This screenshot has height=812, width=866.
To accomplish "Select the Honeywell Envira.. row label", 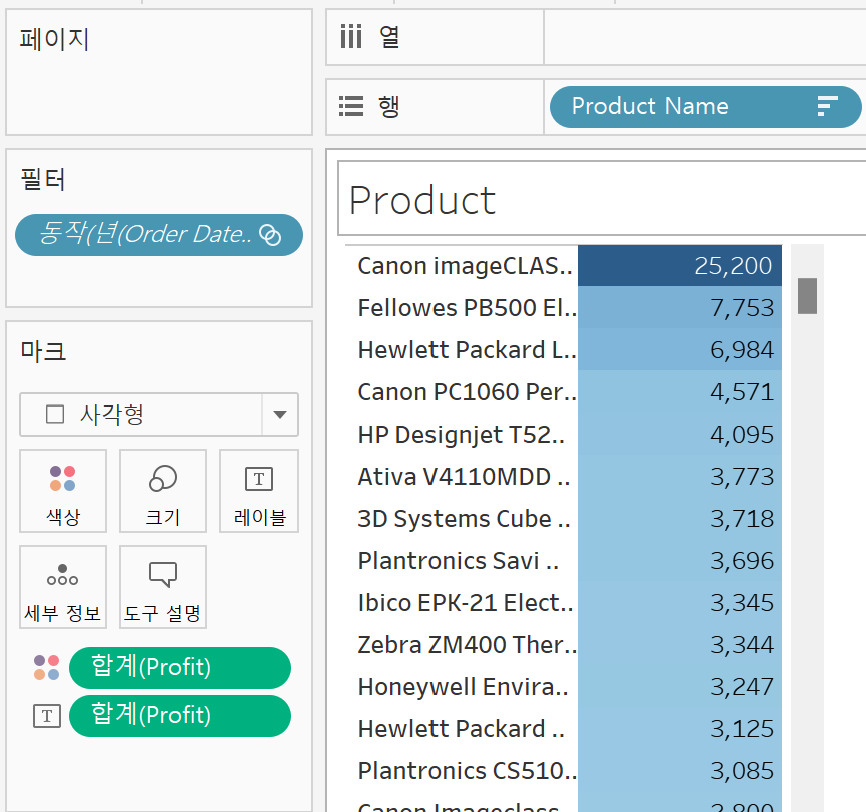I will tap(463, 687).
